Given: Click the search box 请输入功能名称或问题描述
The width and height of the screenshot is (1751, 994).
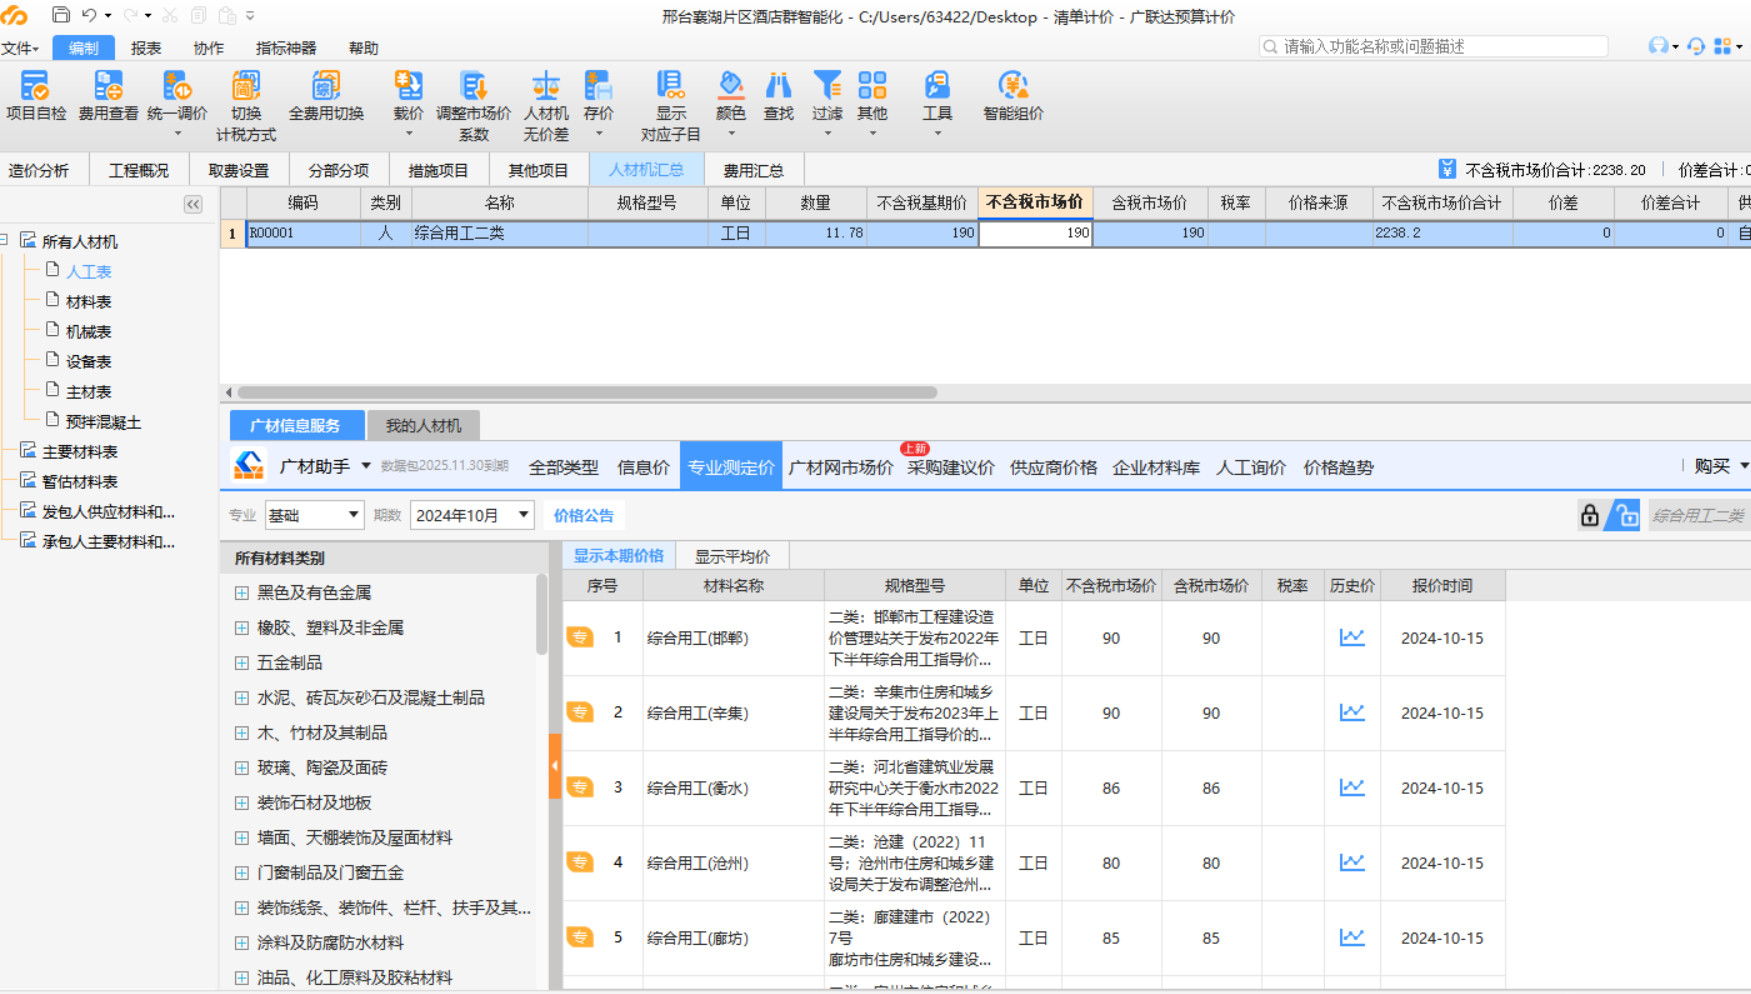Looking at the screenshot, I should (x=1433, y=46).
